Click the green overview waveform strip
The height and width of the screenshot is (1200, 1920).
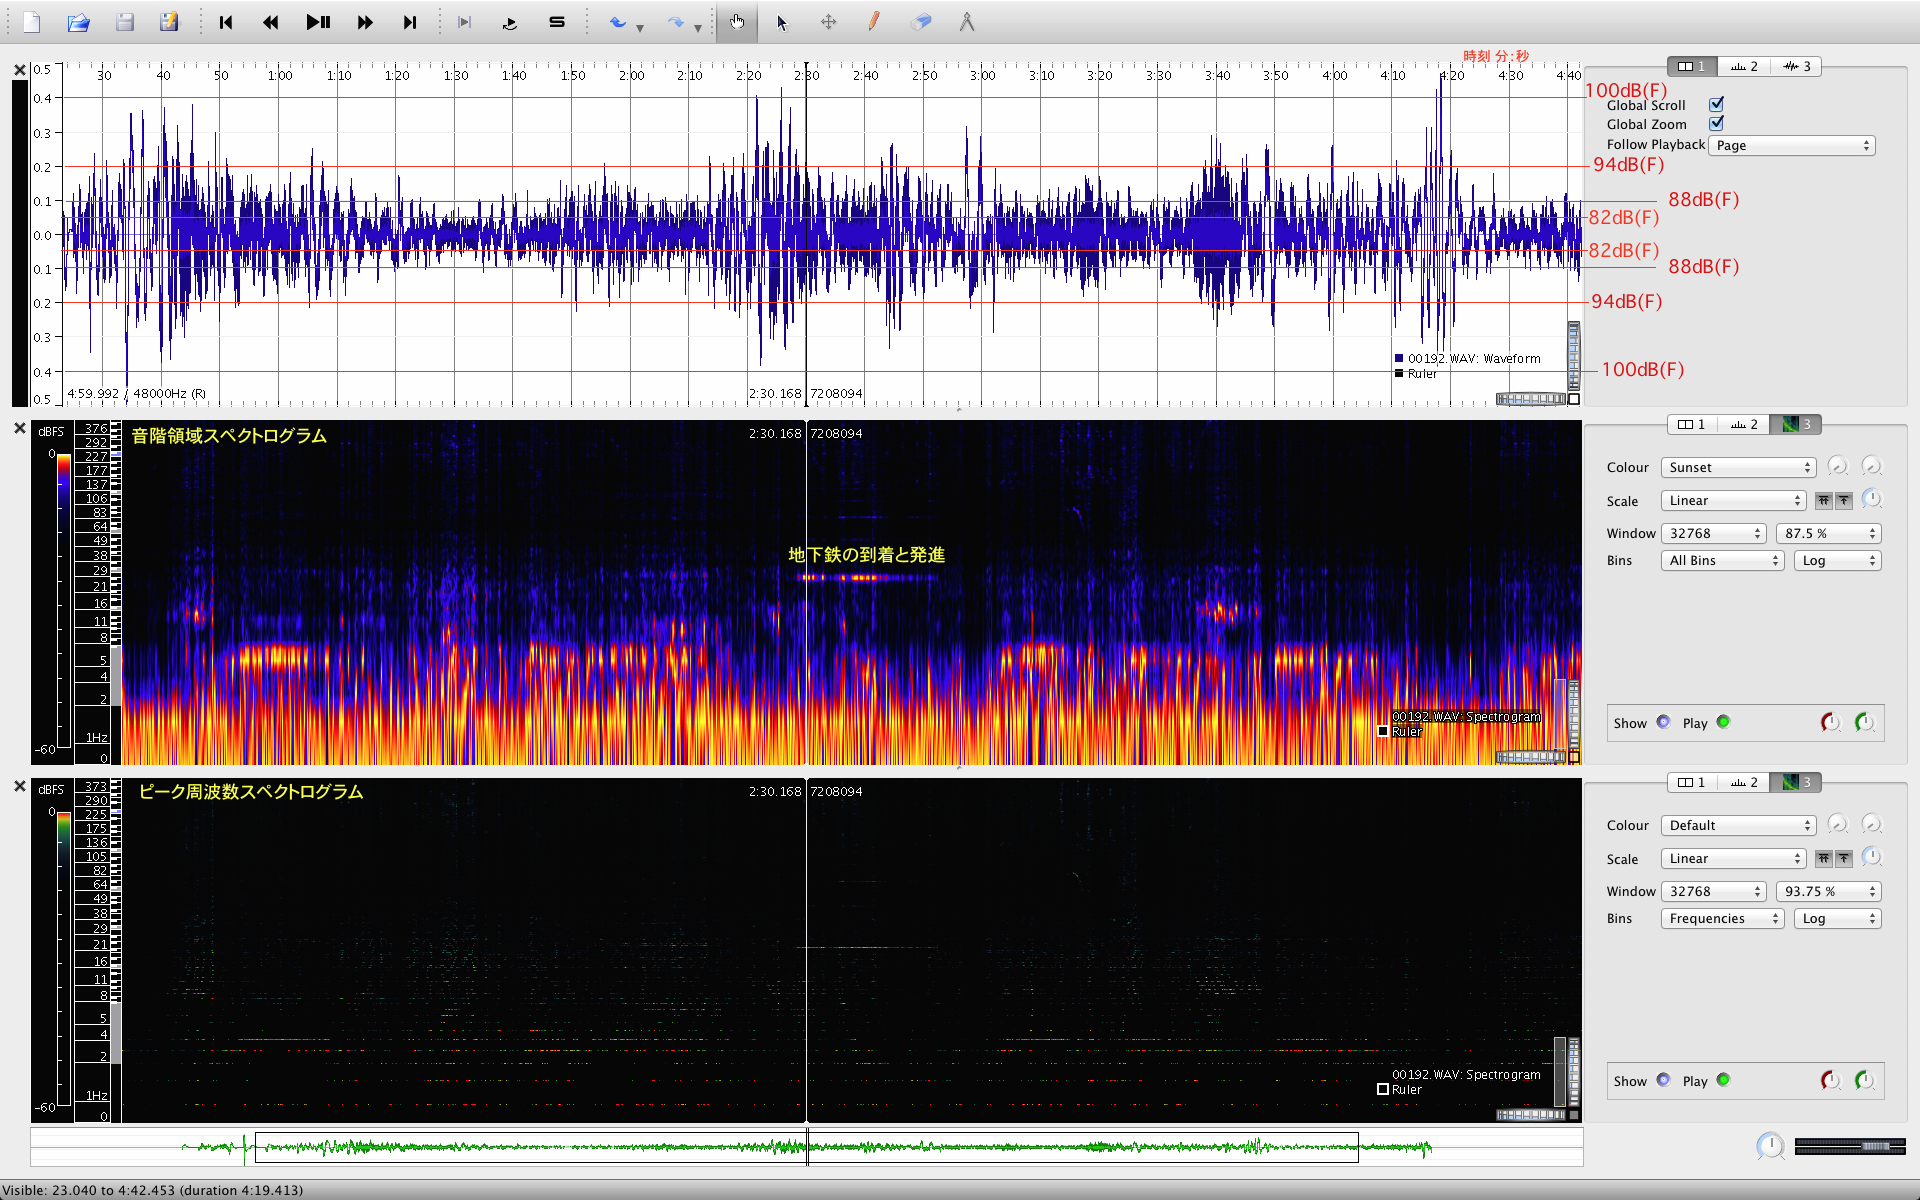pos(806,1147)
